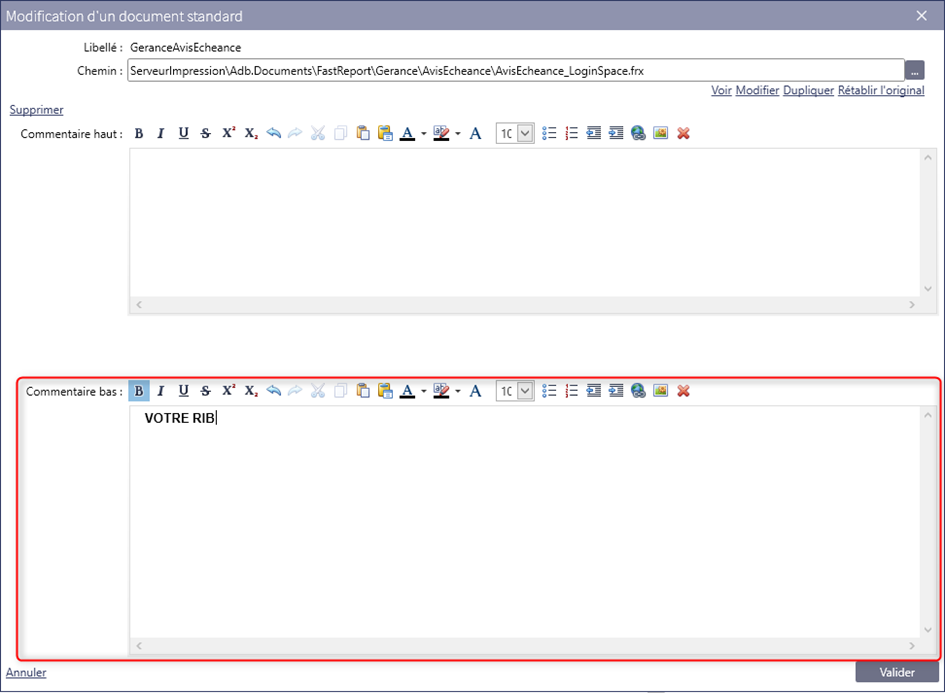
Task: Click strikethrough icon in Commentaire haut toolbar
Action: [205, 134]
